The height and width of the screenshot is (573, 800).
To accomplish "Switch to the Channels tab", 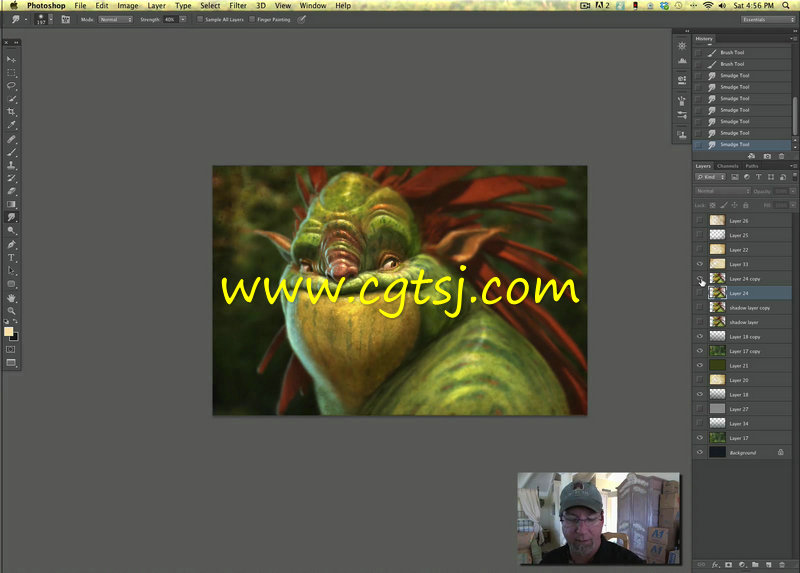I will coord(728,166).
